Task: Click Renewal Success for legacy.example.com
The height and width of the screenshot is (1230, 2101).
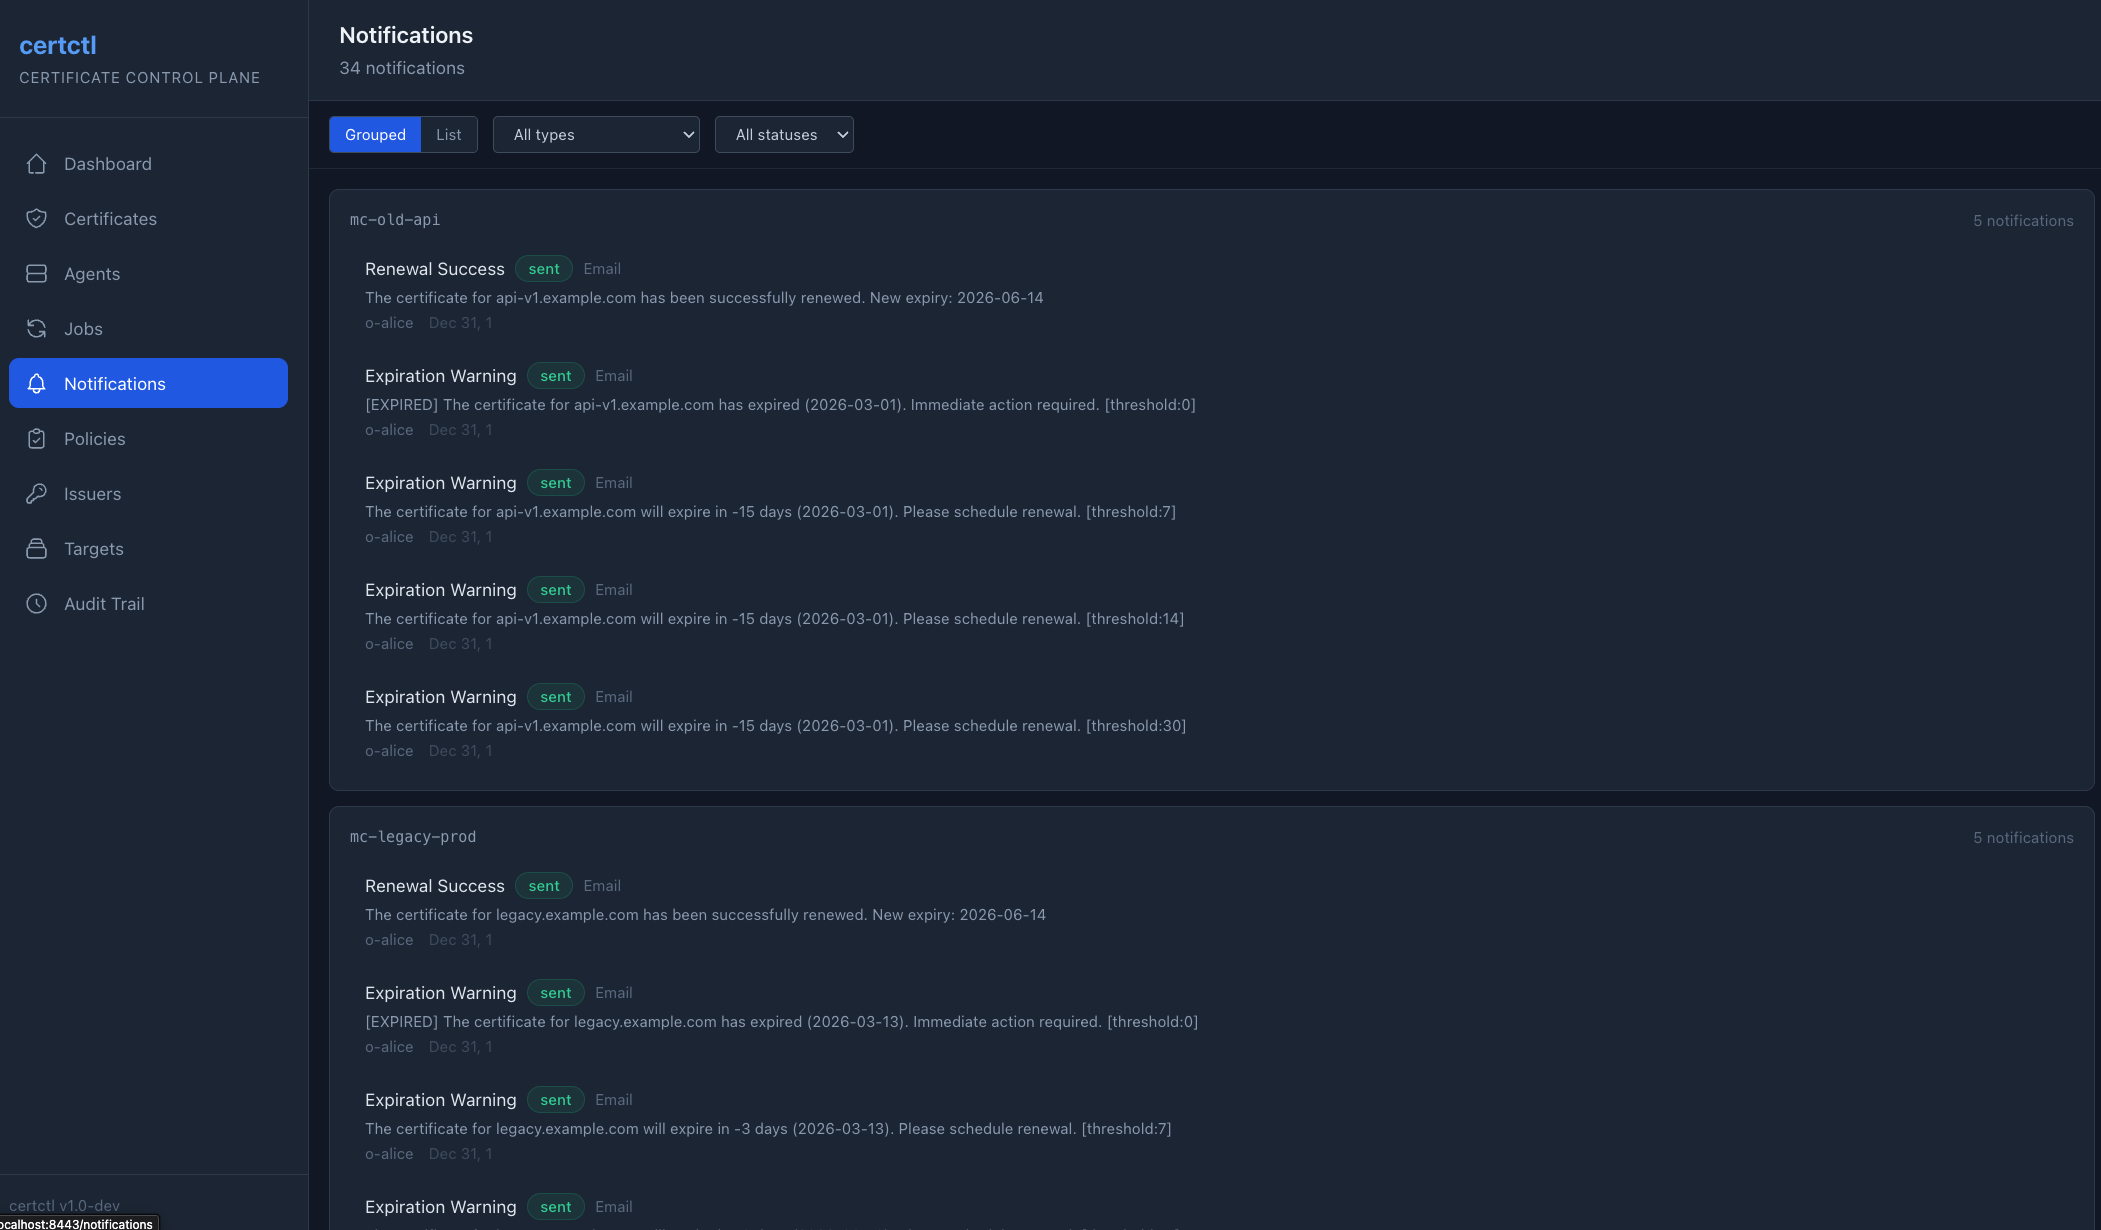Action: tap(435, 886)
